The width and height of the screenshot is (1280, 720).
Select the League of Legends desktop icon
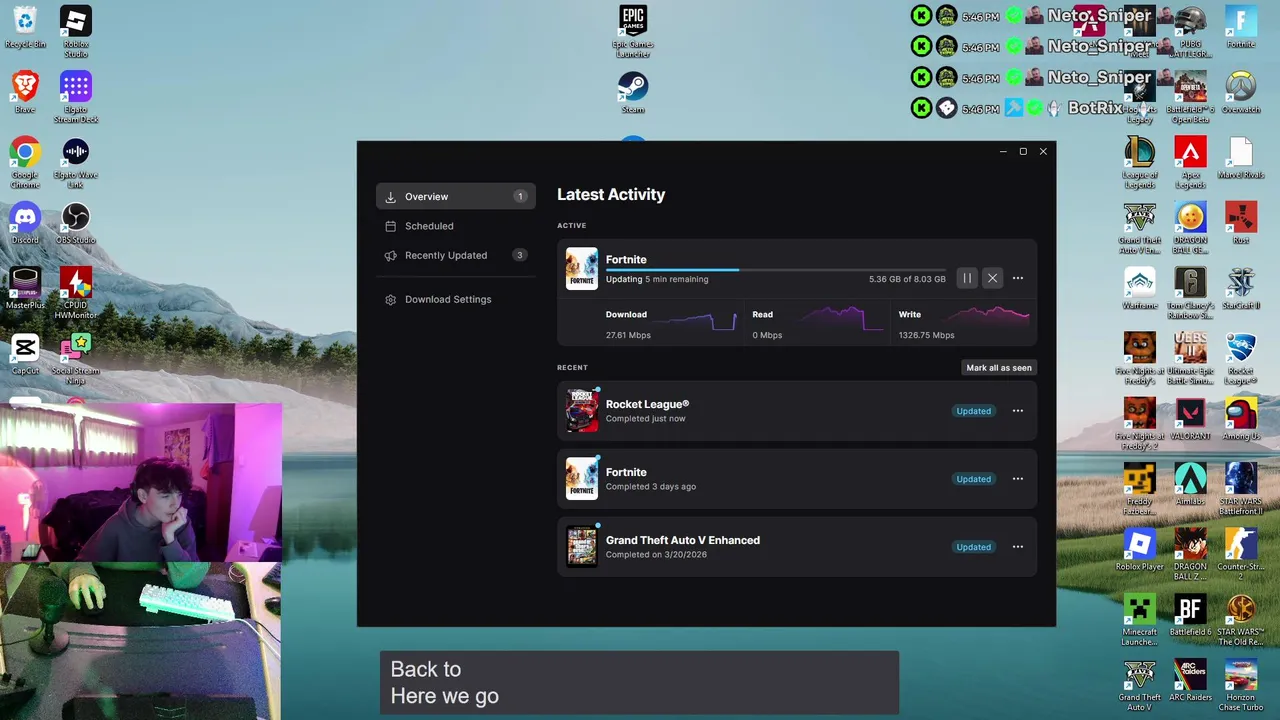1139,162
